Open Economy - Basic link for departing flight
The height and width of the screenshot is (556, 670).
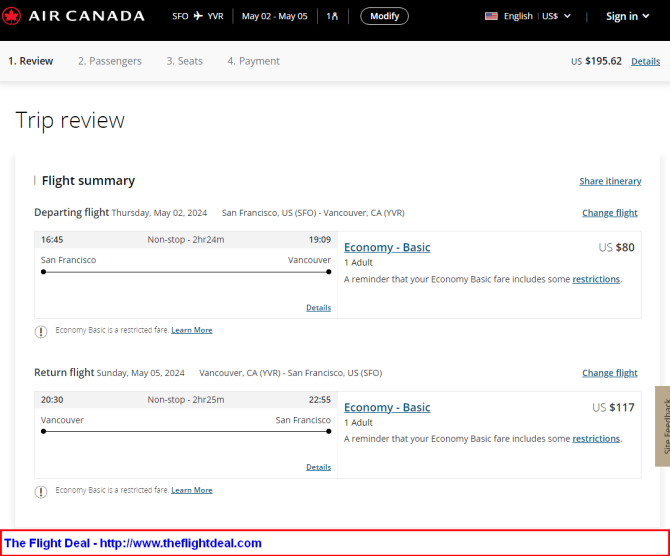point(387,247)
